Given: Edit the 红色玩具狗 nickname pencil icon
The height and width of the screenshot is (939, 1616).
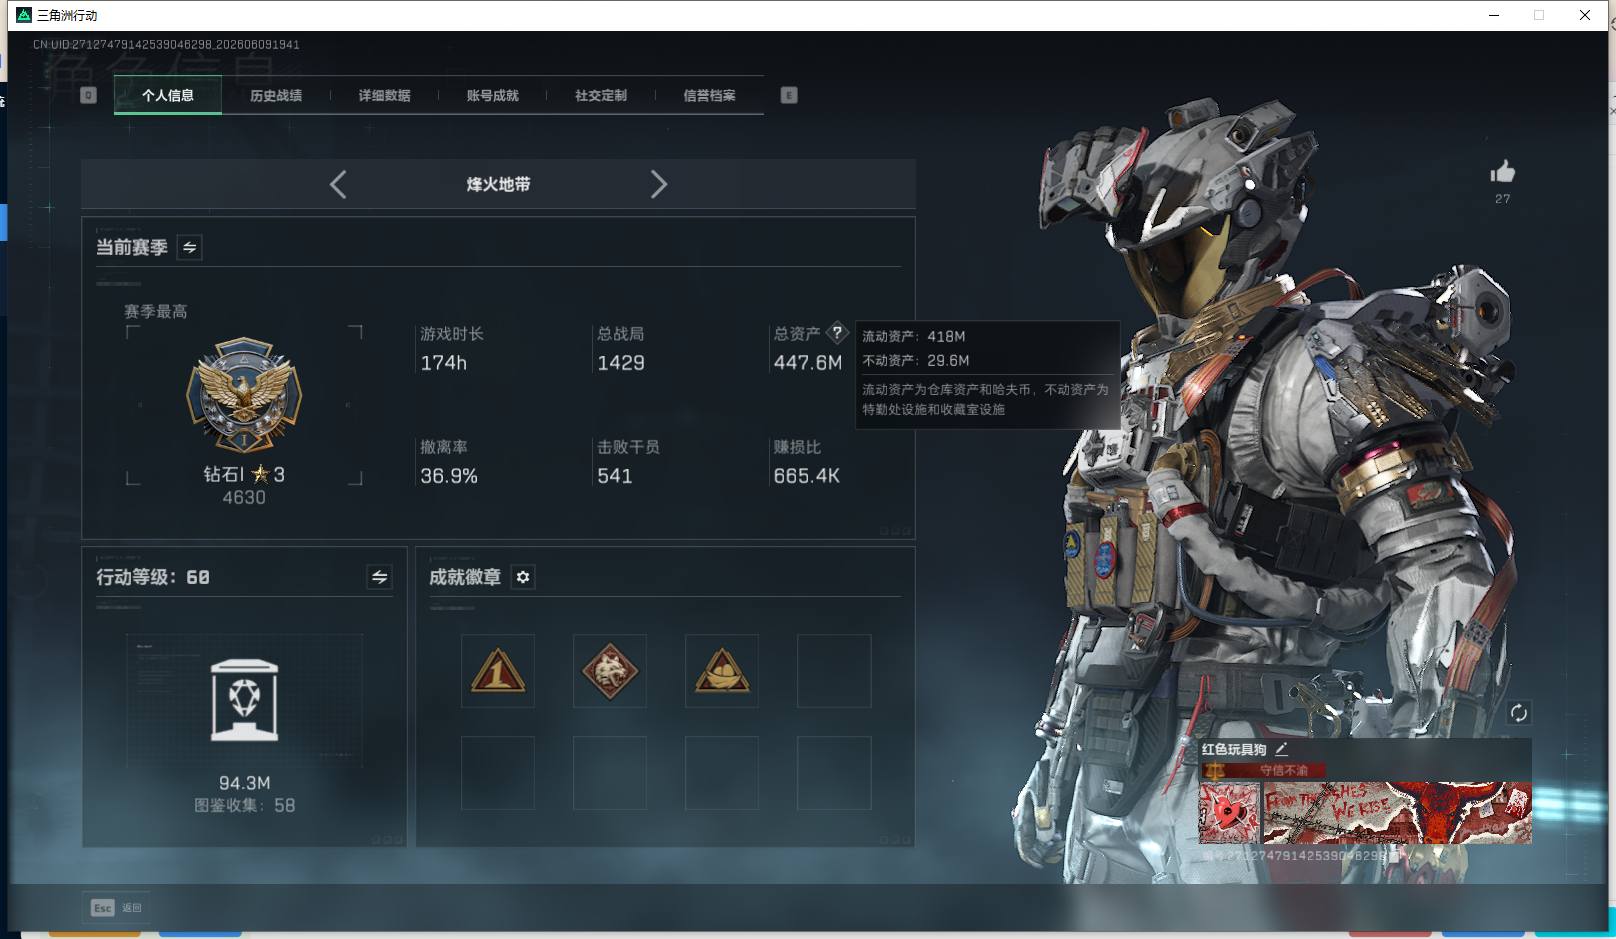Looking at the screenshot, I should (x=1281, y=749).
